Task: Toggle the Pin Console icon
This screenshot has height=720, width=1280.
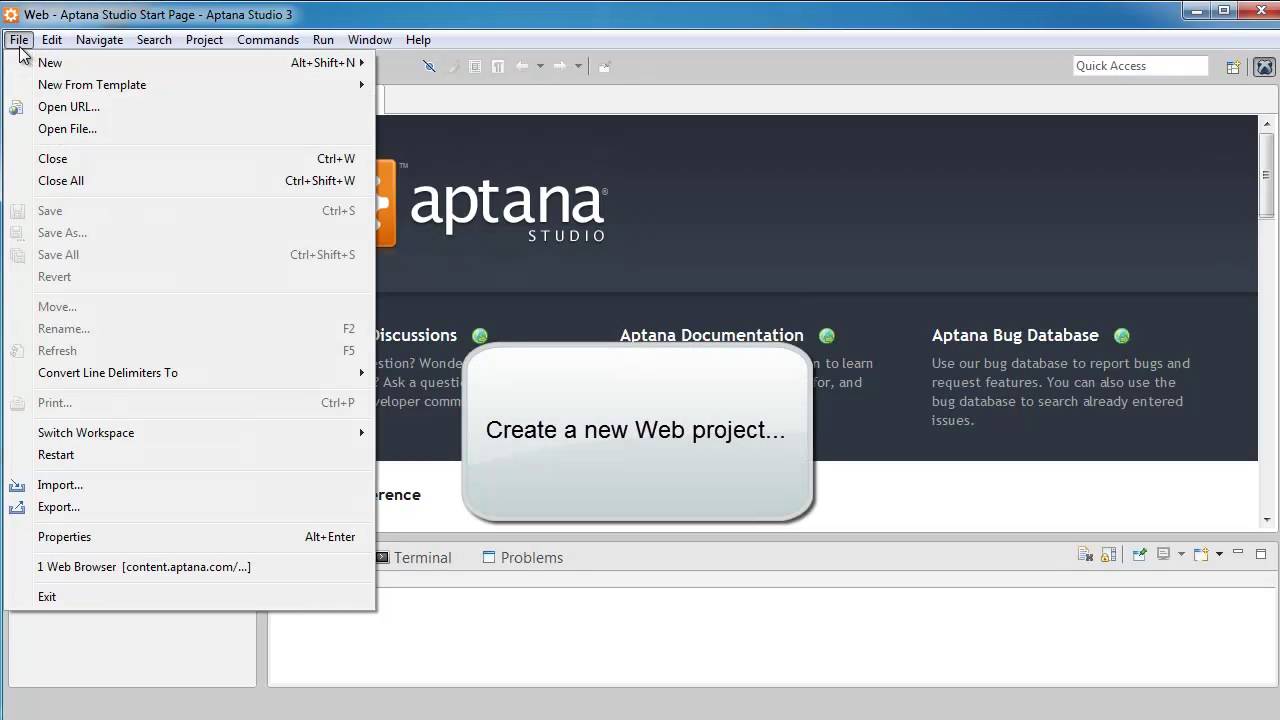Action: click(x=1139, y=554)
